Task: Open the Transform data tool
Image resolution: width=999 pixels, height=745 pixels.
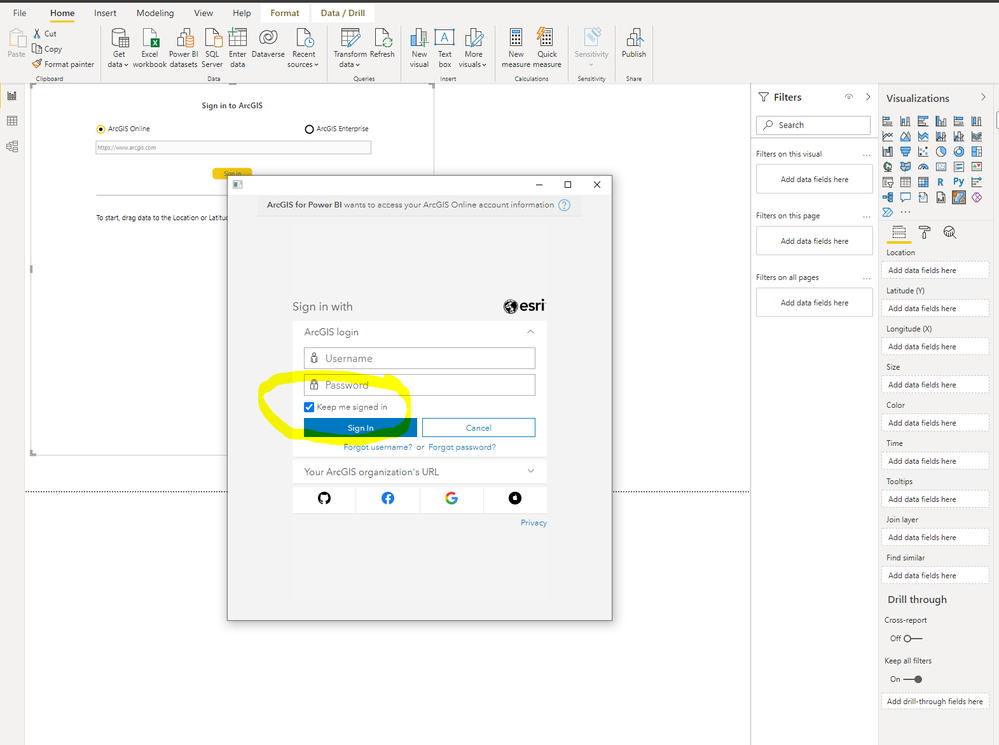Action: [x=350, y=46]
